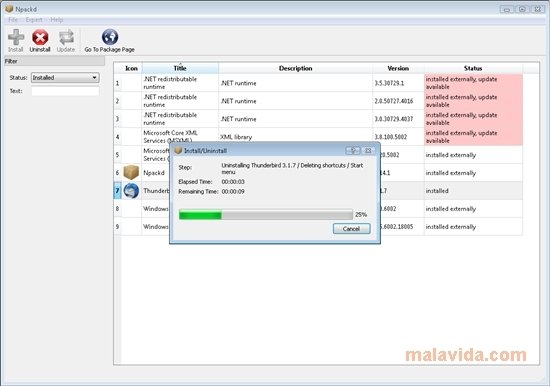Click the Install/Uninstall dialog box icon
Viewport: 550px width, 386px height.
coord(178,151)
